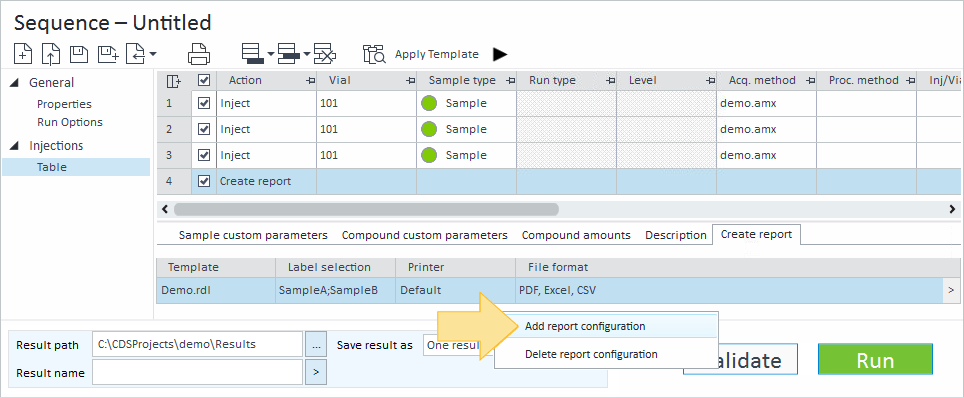Screen dimensions: 964x398
Task: Browse Result path with ellipsis button
Action: point(316,344)
